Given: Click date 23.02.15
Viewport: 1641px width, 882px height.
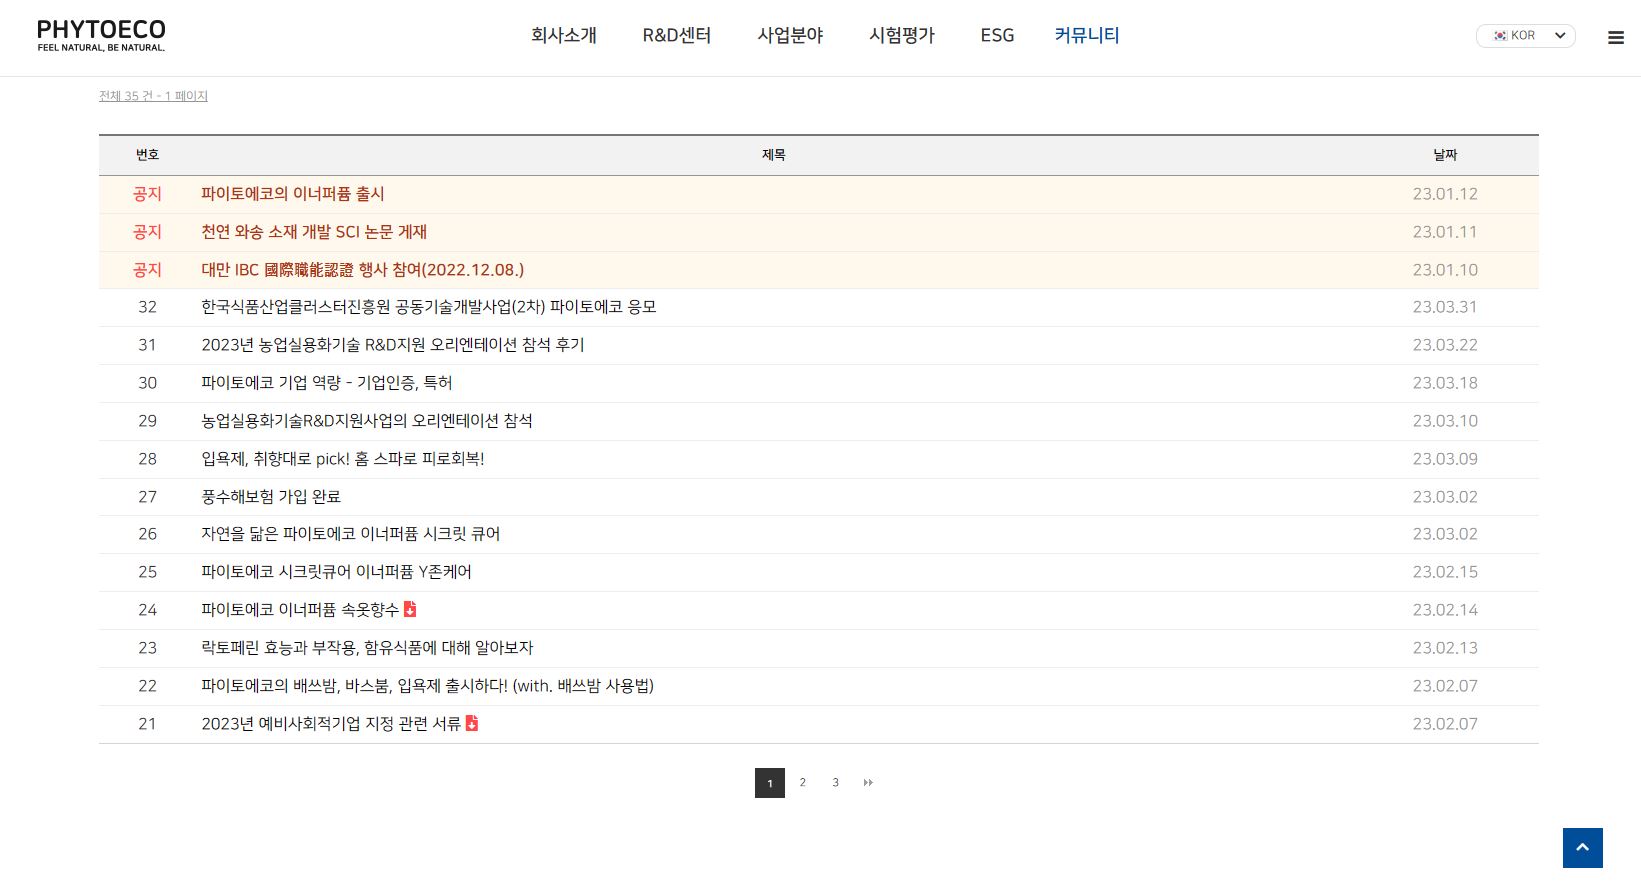Looking at the screenshot, I should click(1445, 572).
